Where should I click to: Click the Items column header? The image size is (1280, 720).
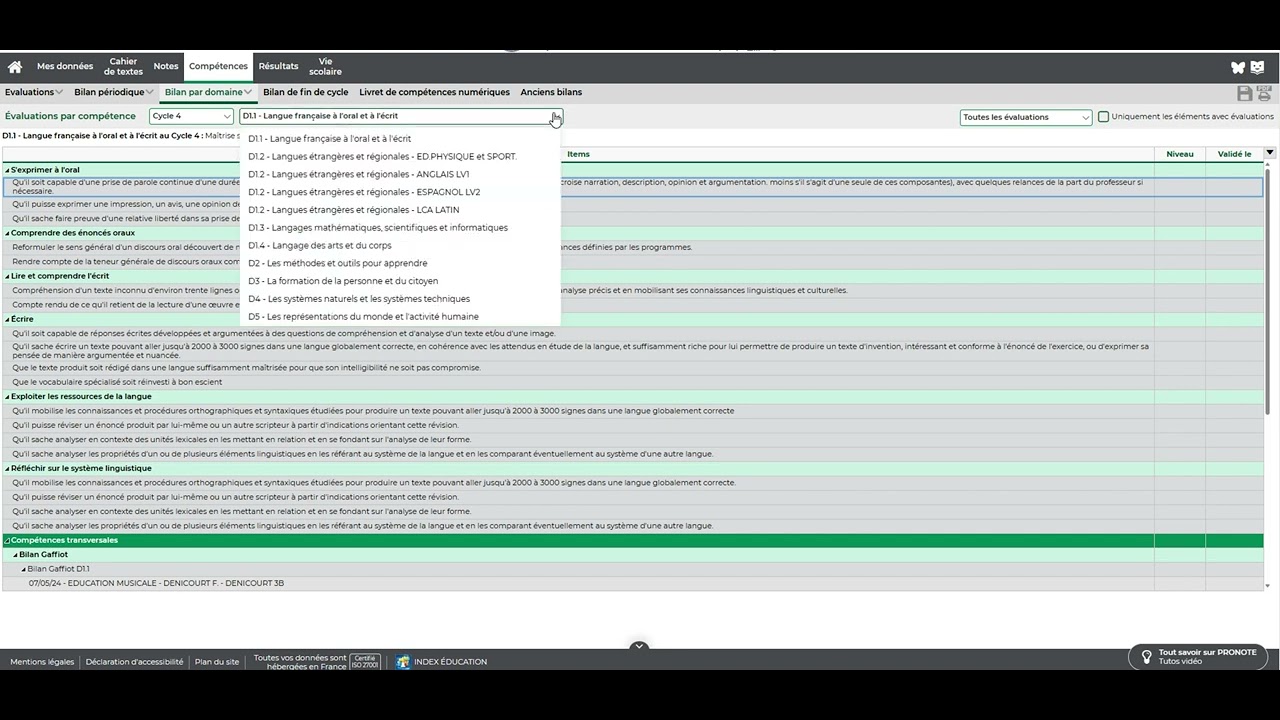tap(578, 154)
